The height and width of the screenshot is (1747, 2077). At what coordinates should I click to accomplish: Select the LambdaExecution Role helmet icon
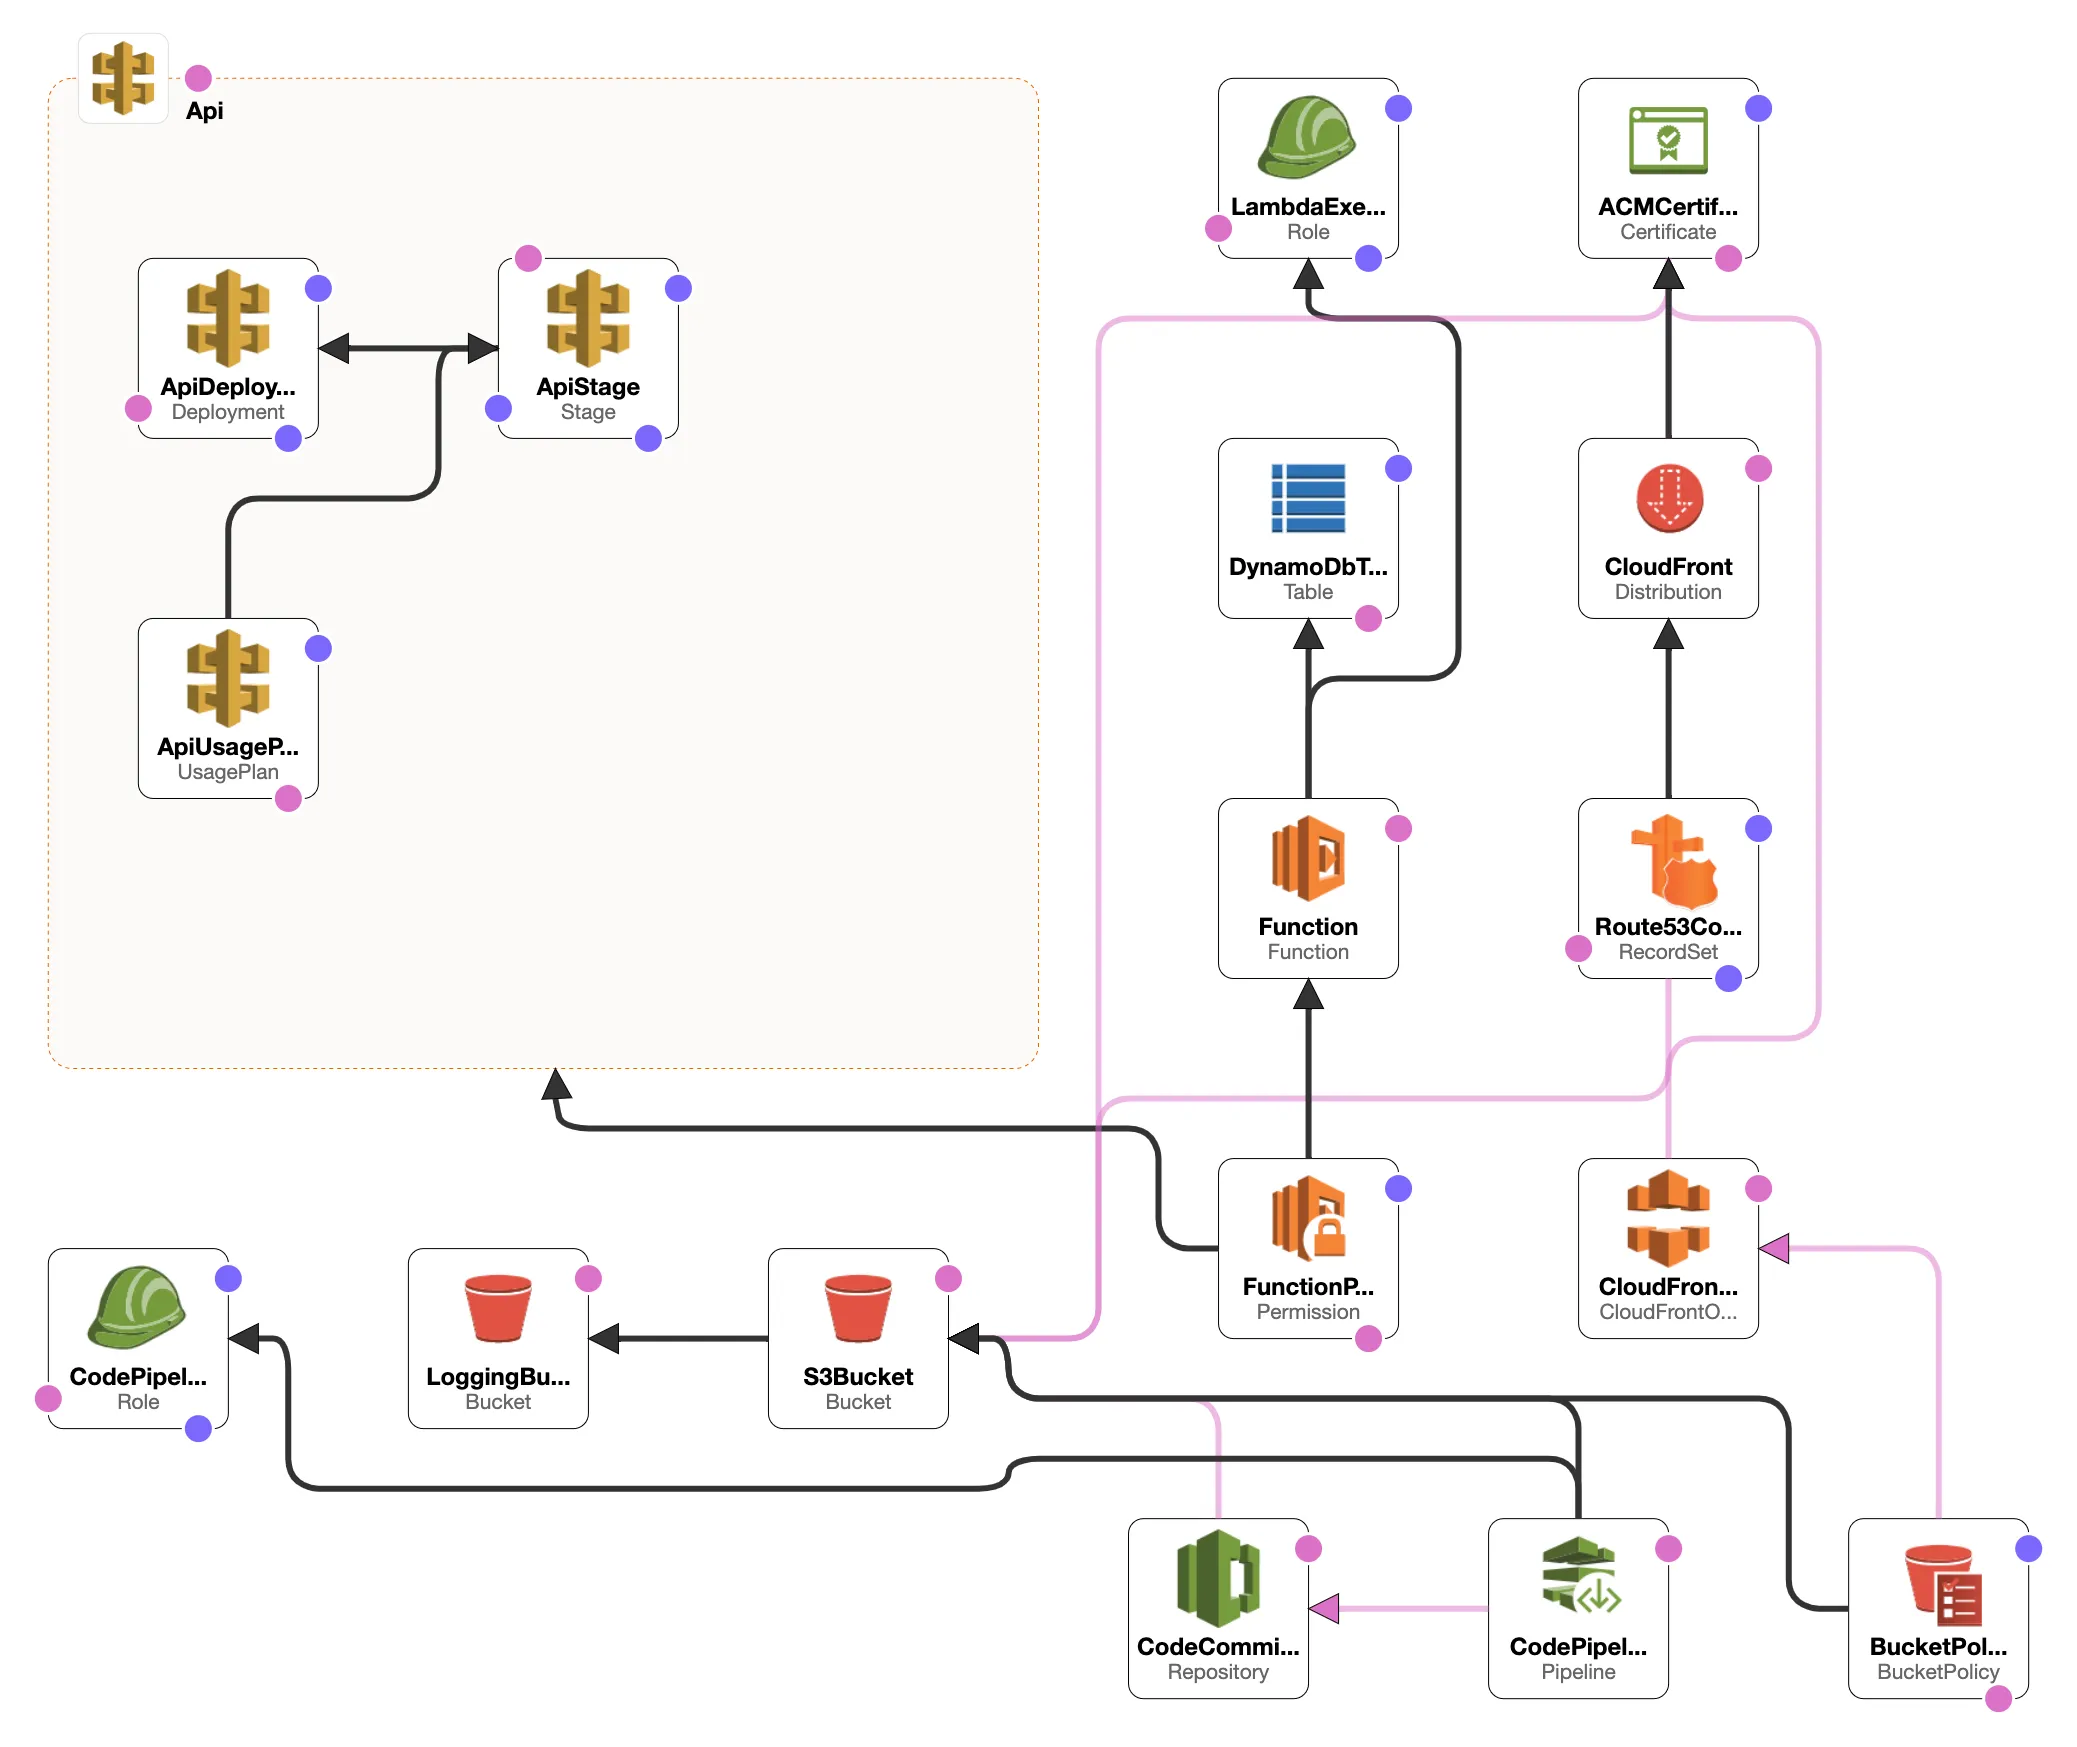click(1307, 137)
